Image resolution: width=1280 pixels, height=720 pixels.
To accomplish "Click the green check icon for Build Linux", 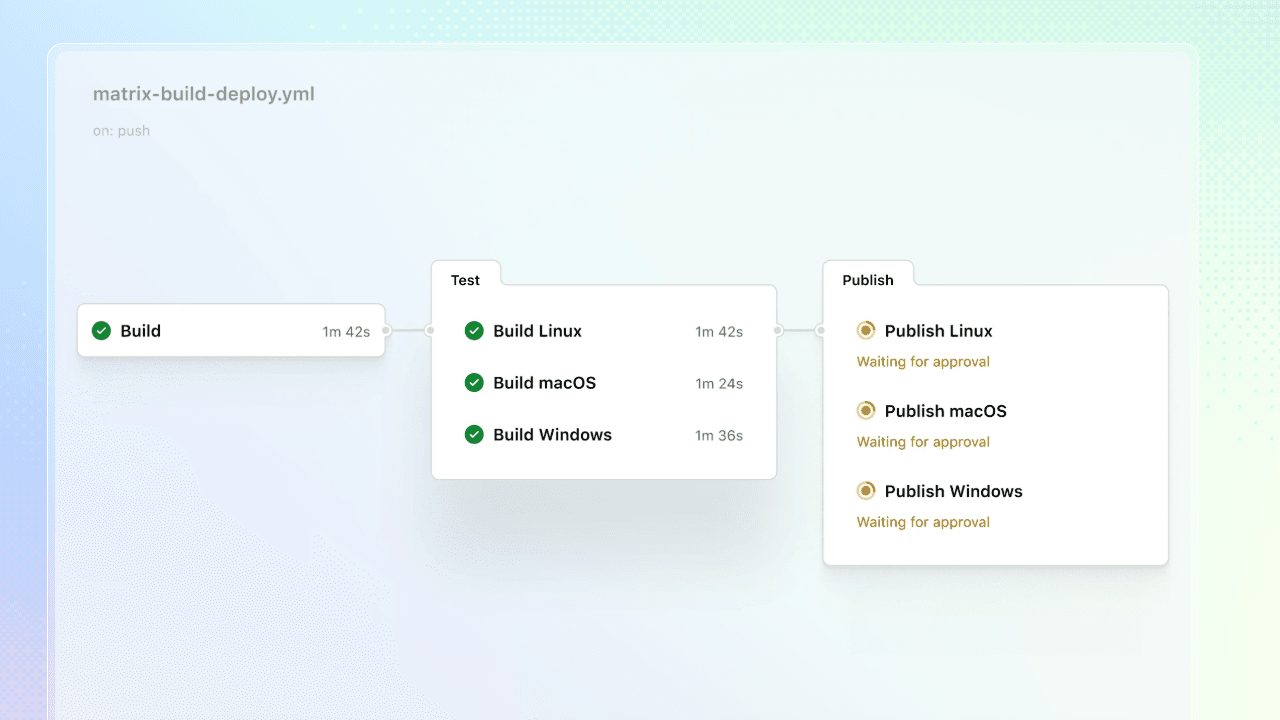I will click(x=474, y=331).
